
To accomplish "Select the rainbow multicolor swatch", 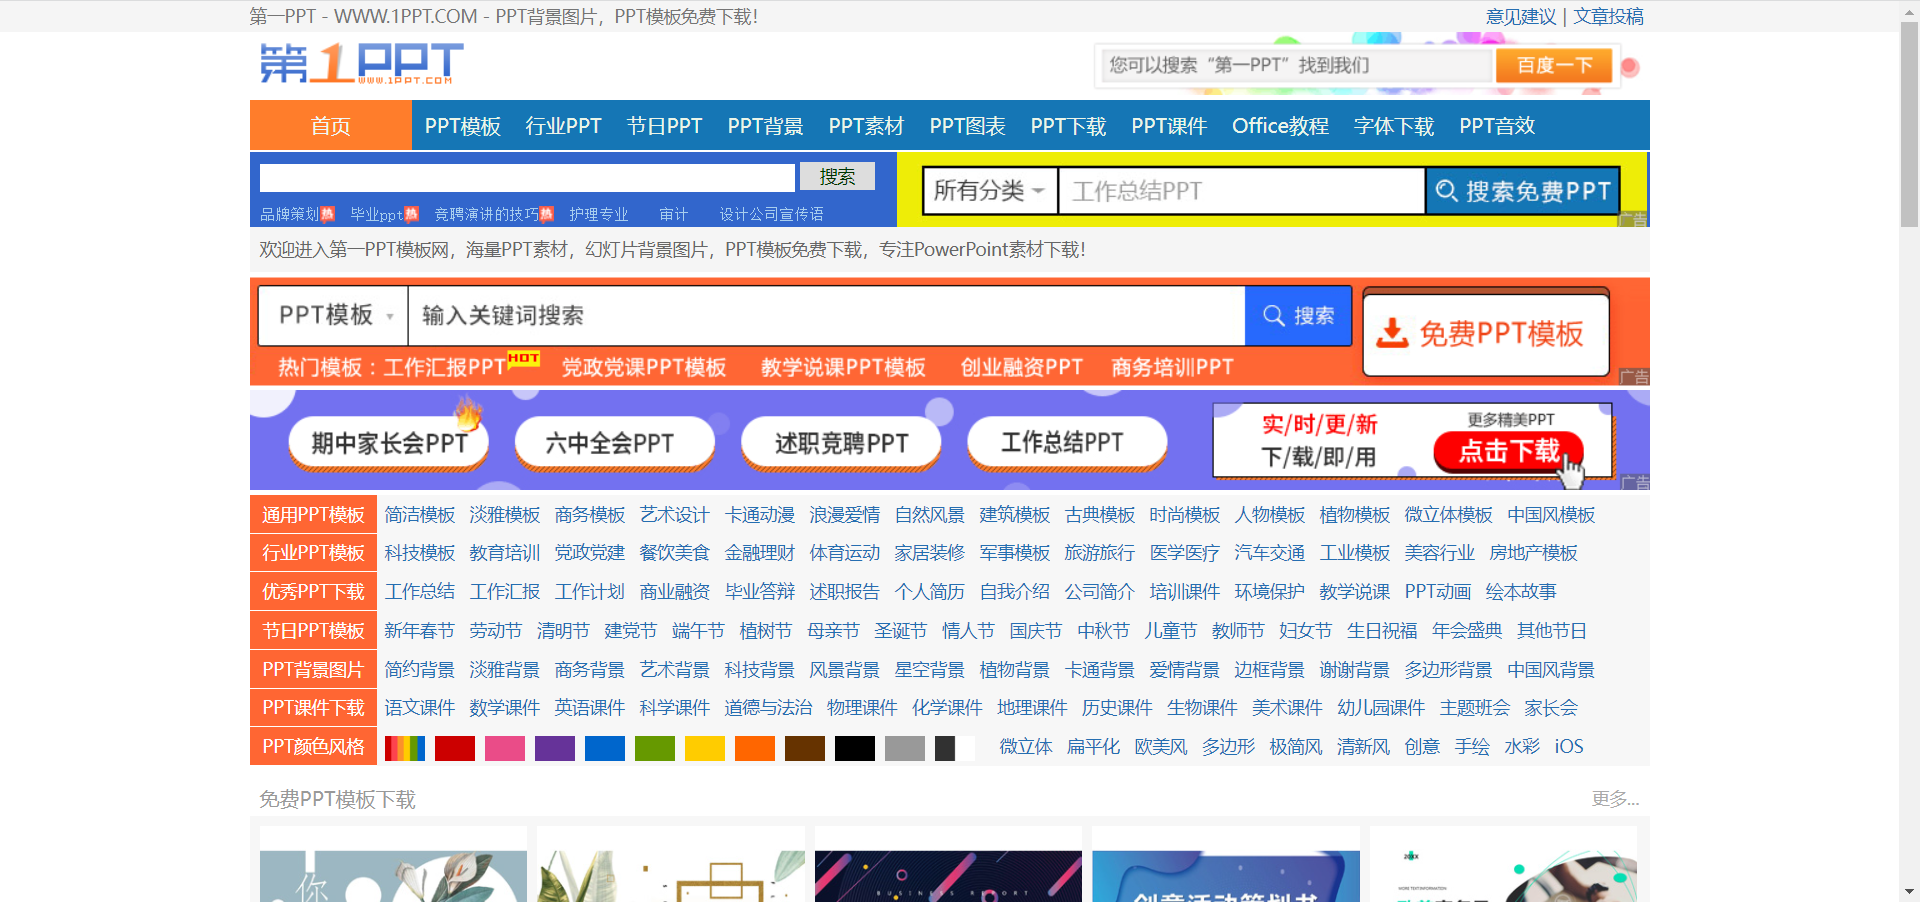I will coord(405,748).
